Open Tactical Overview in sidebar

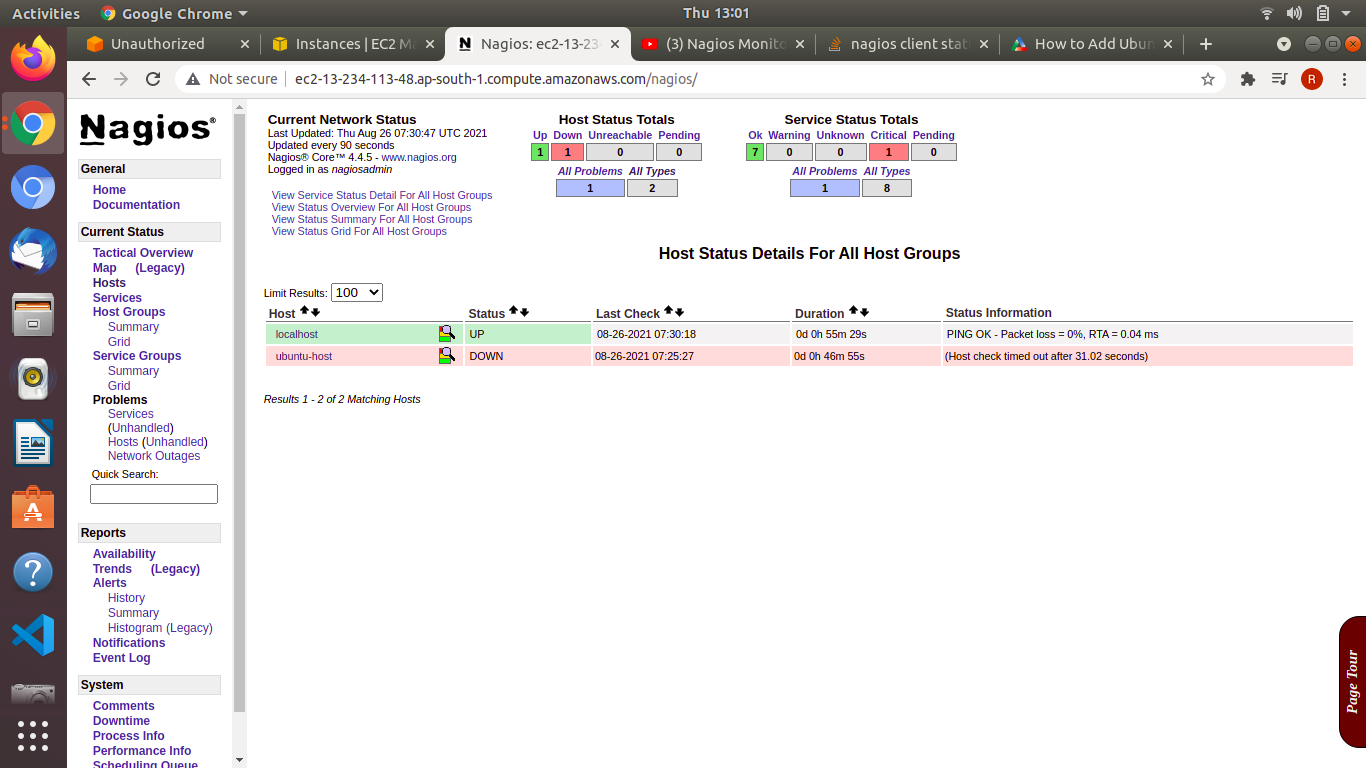[143, 253]
